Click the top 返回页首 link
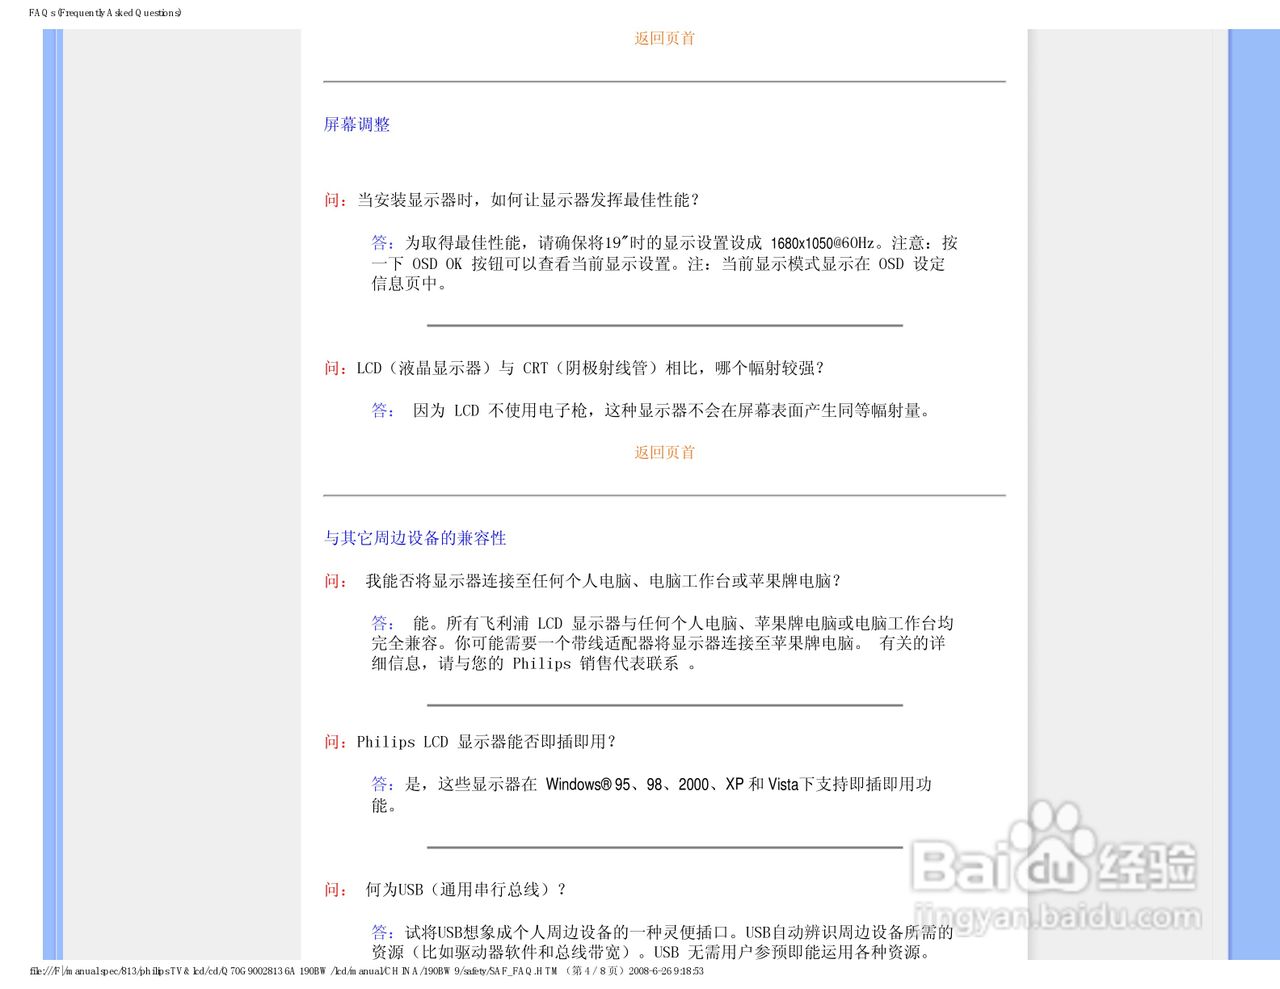This screenshot has width=1280, height=989. [664, 38]
